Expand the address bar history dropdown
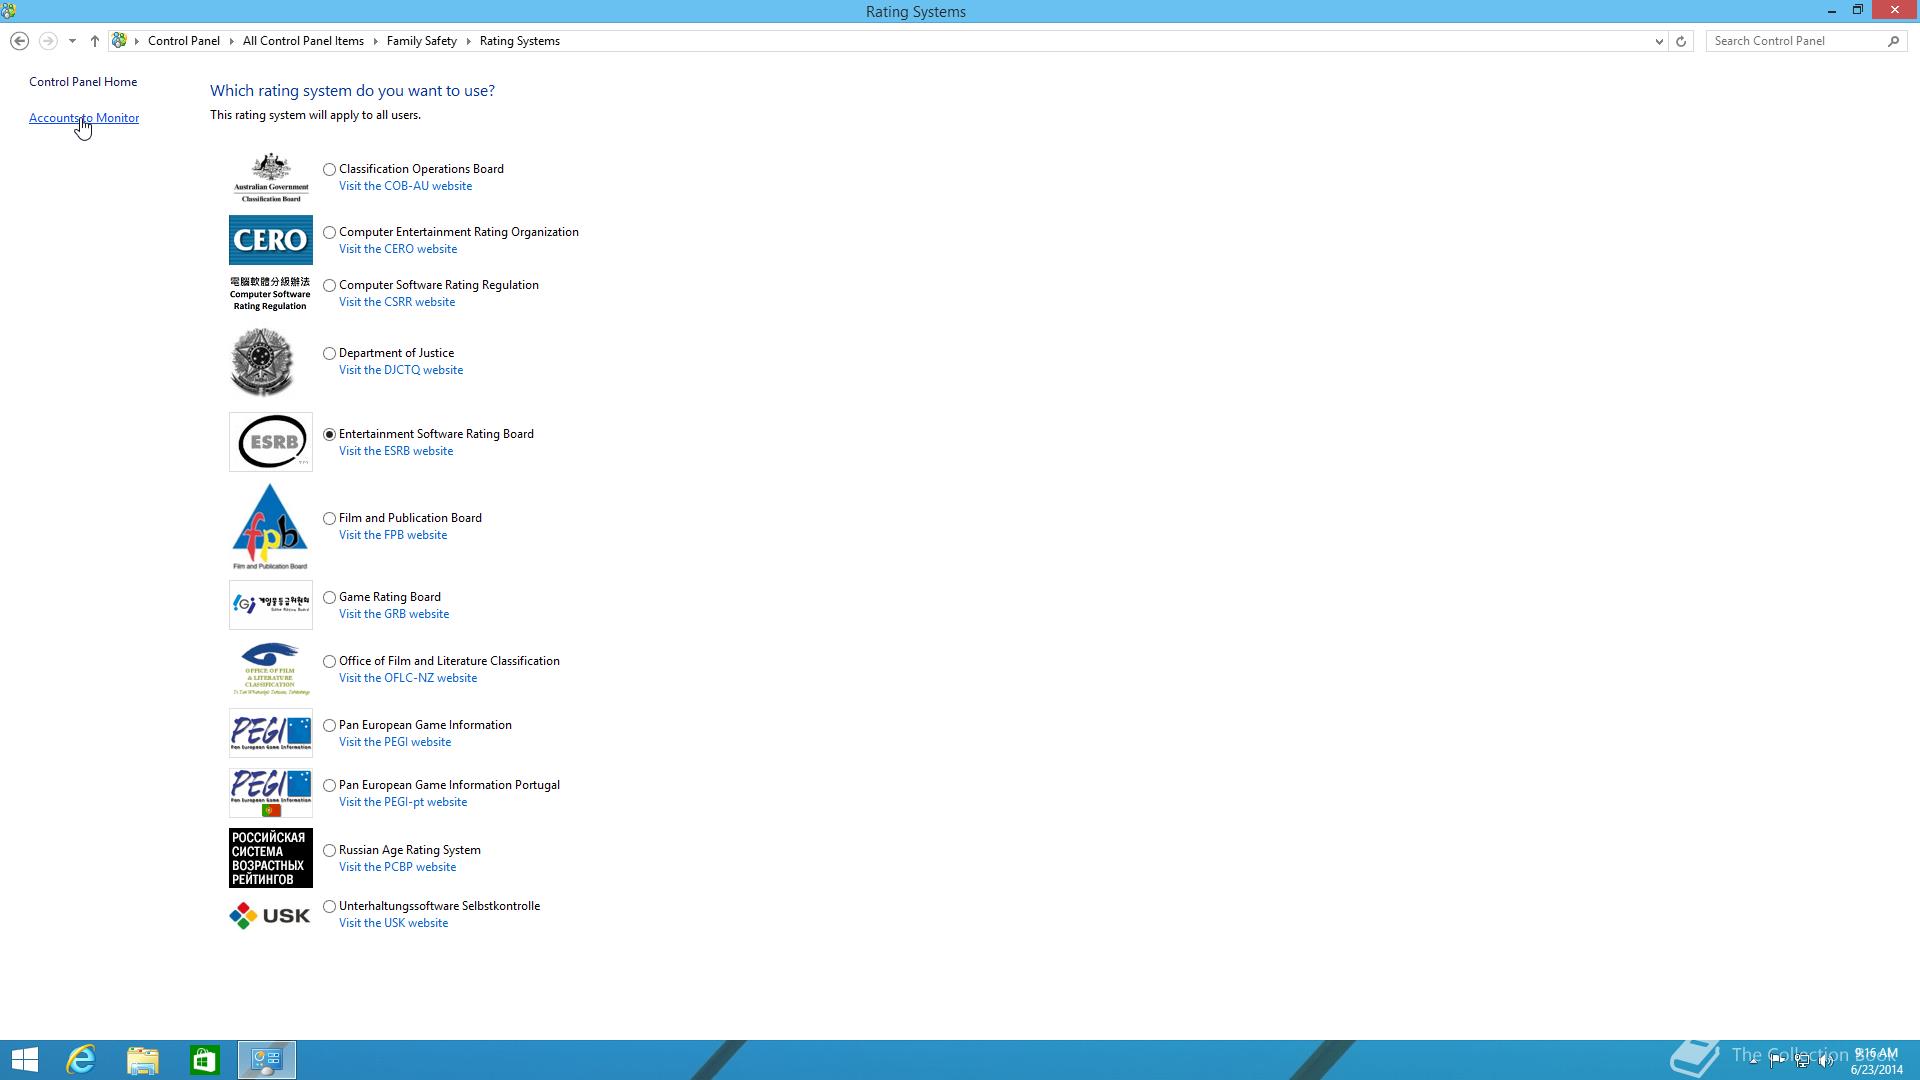The height and width of the screenshot is (1080, 1920). click(1659, 41)
